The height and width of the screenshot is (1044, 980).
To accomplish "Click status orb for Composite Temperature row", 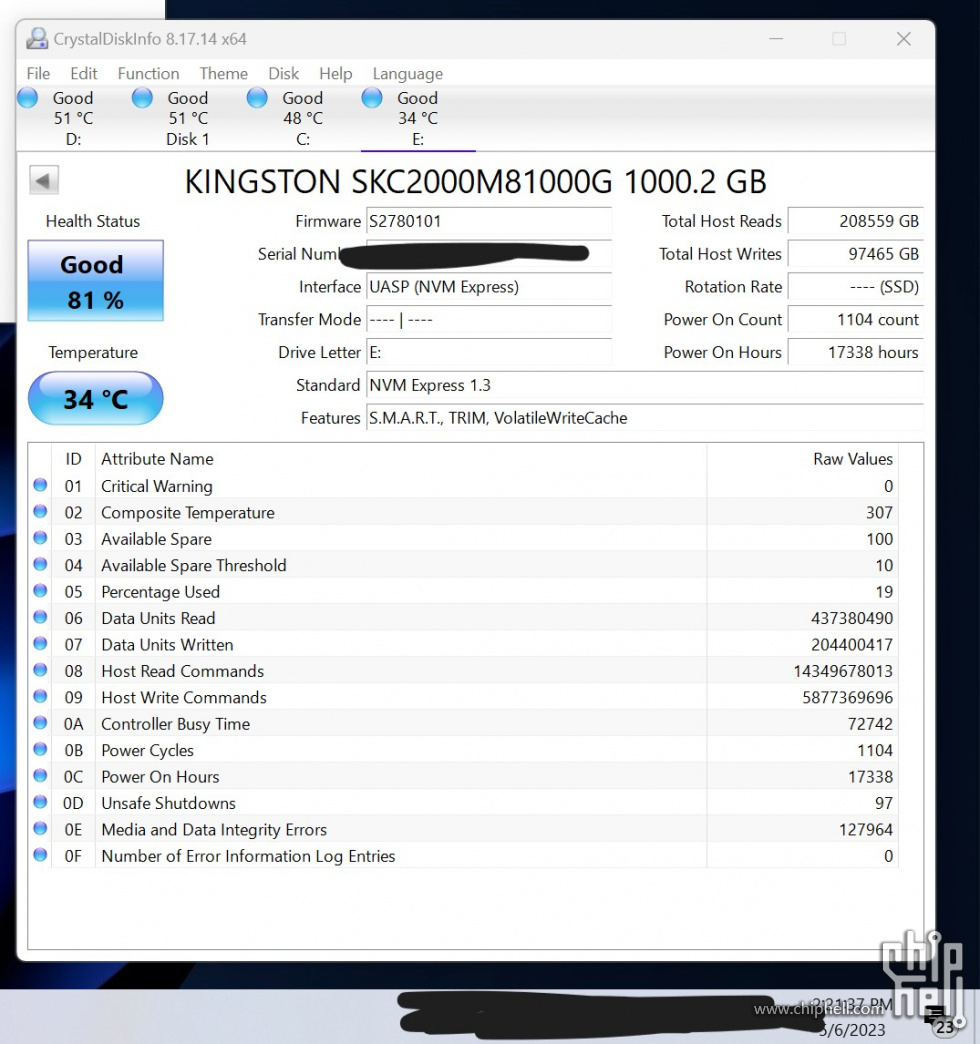I will (40, 511).
